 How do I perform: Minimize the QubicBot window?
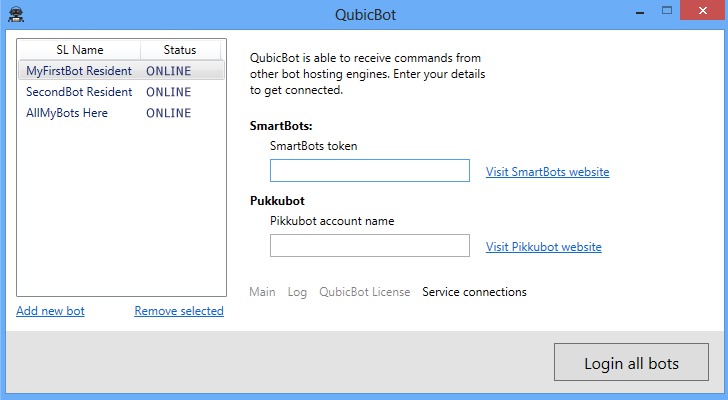640,11
